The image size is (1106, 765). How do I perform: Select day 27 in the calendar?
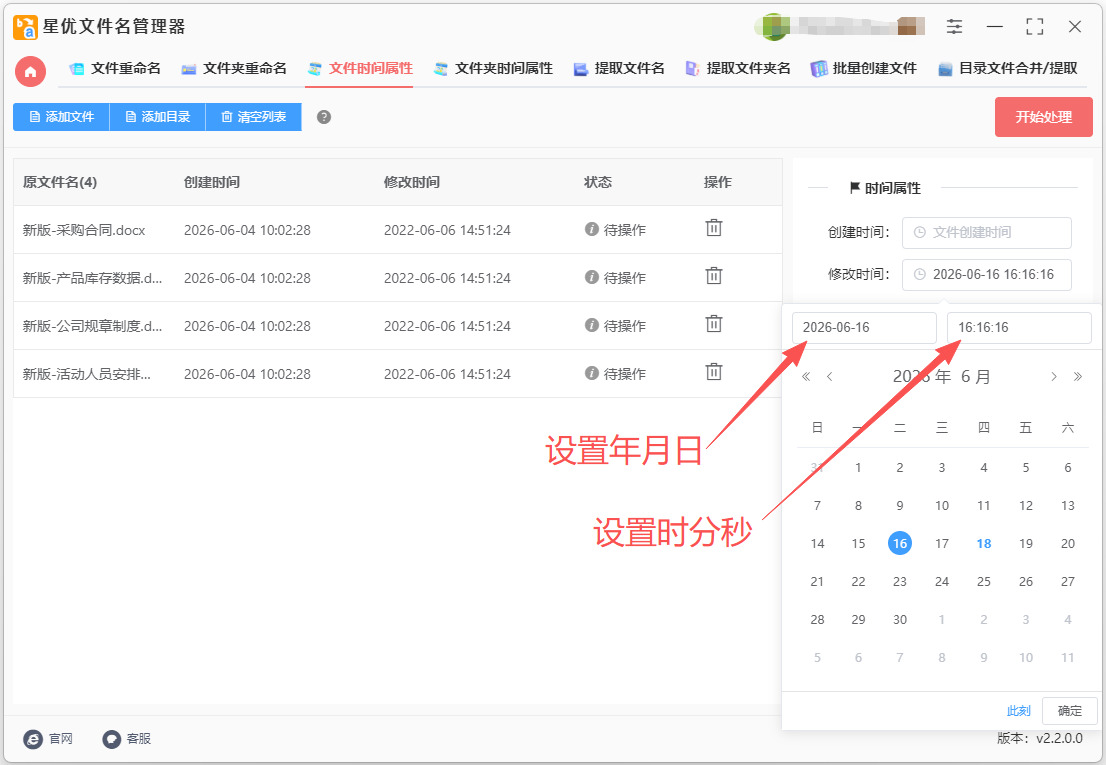(x=1068, y=582)
